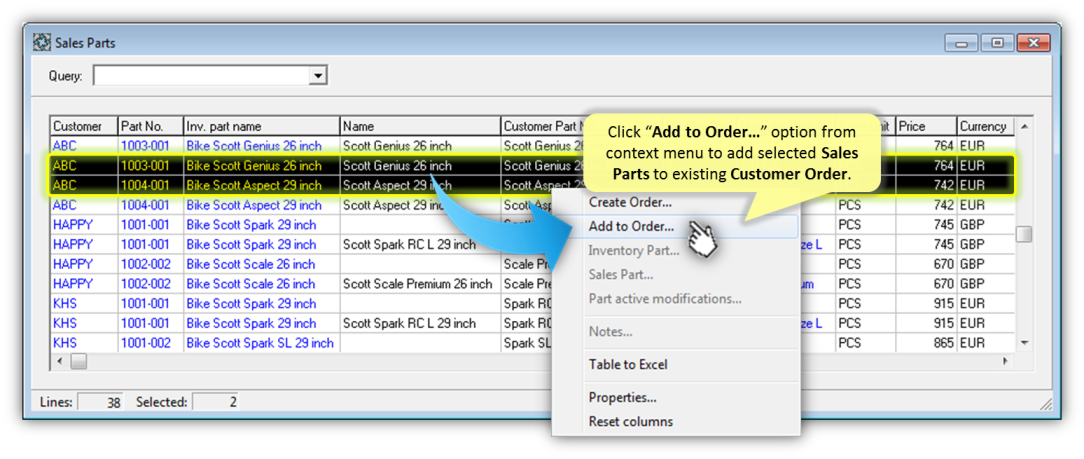Select the Bike Scott Spark SL 29 inch cell

[262, 343]
